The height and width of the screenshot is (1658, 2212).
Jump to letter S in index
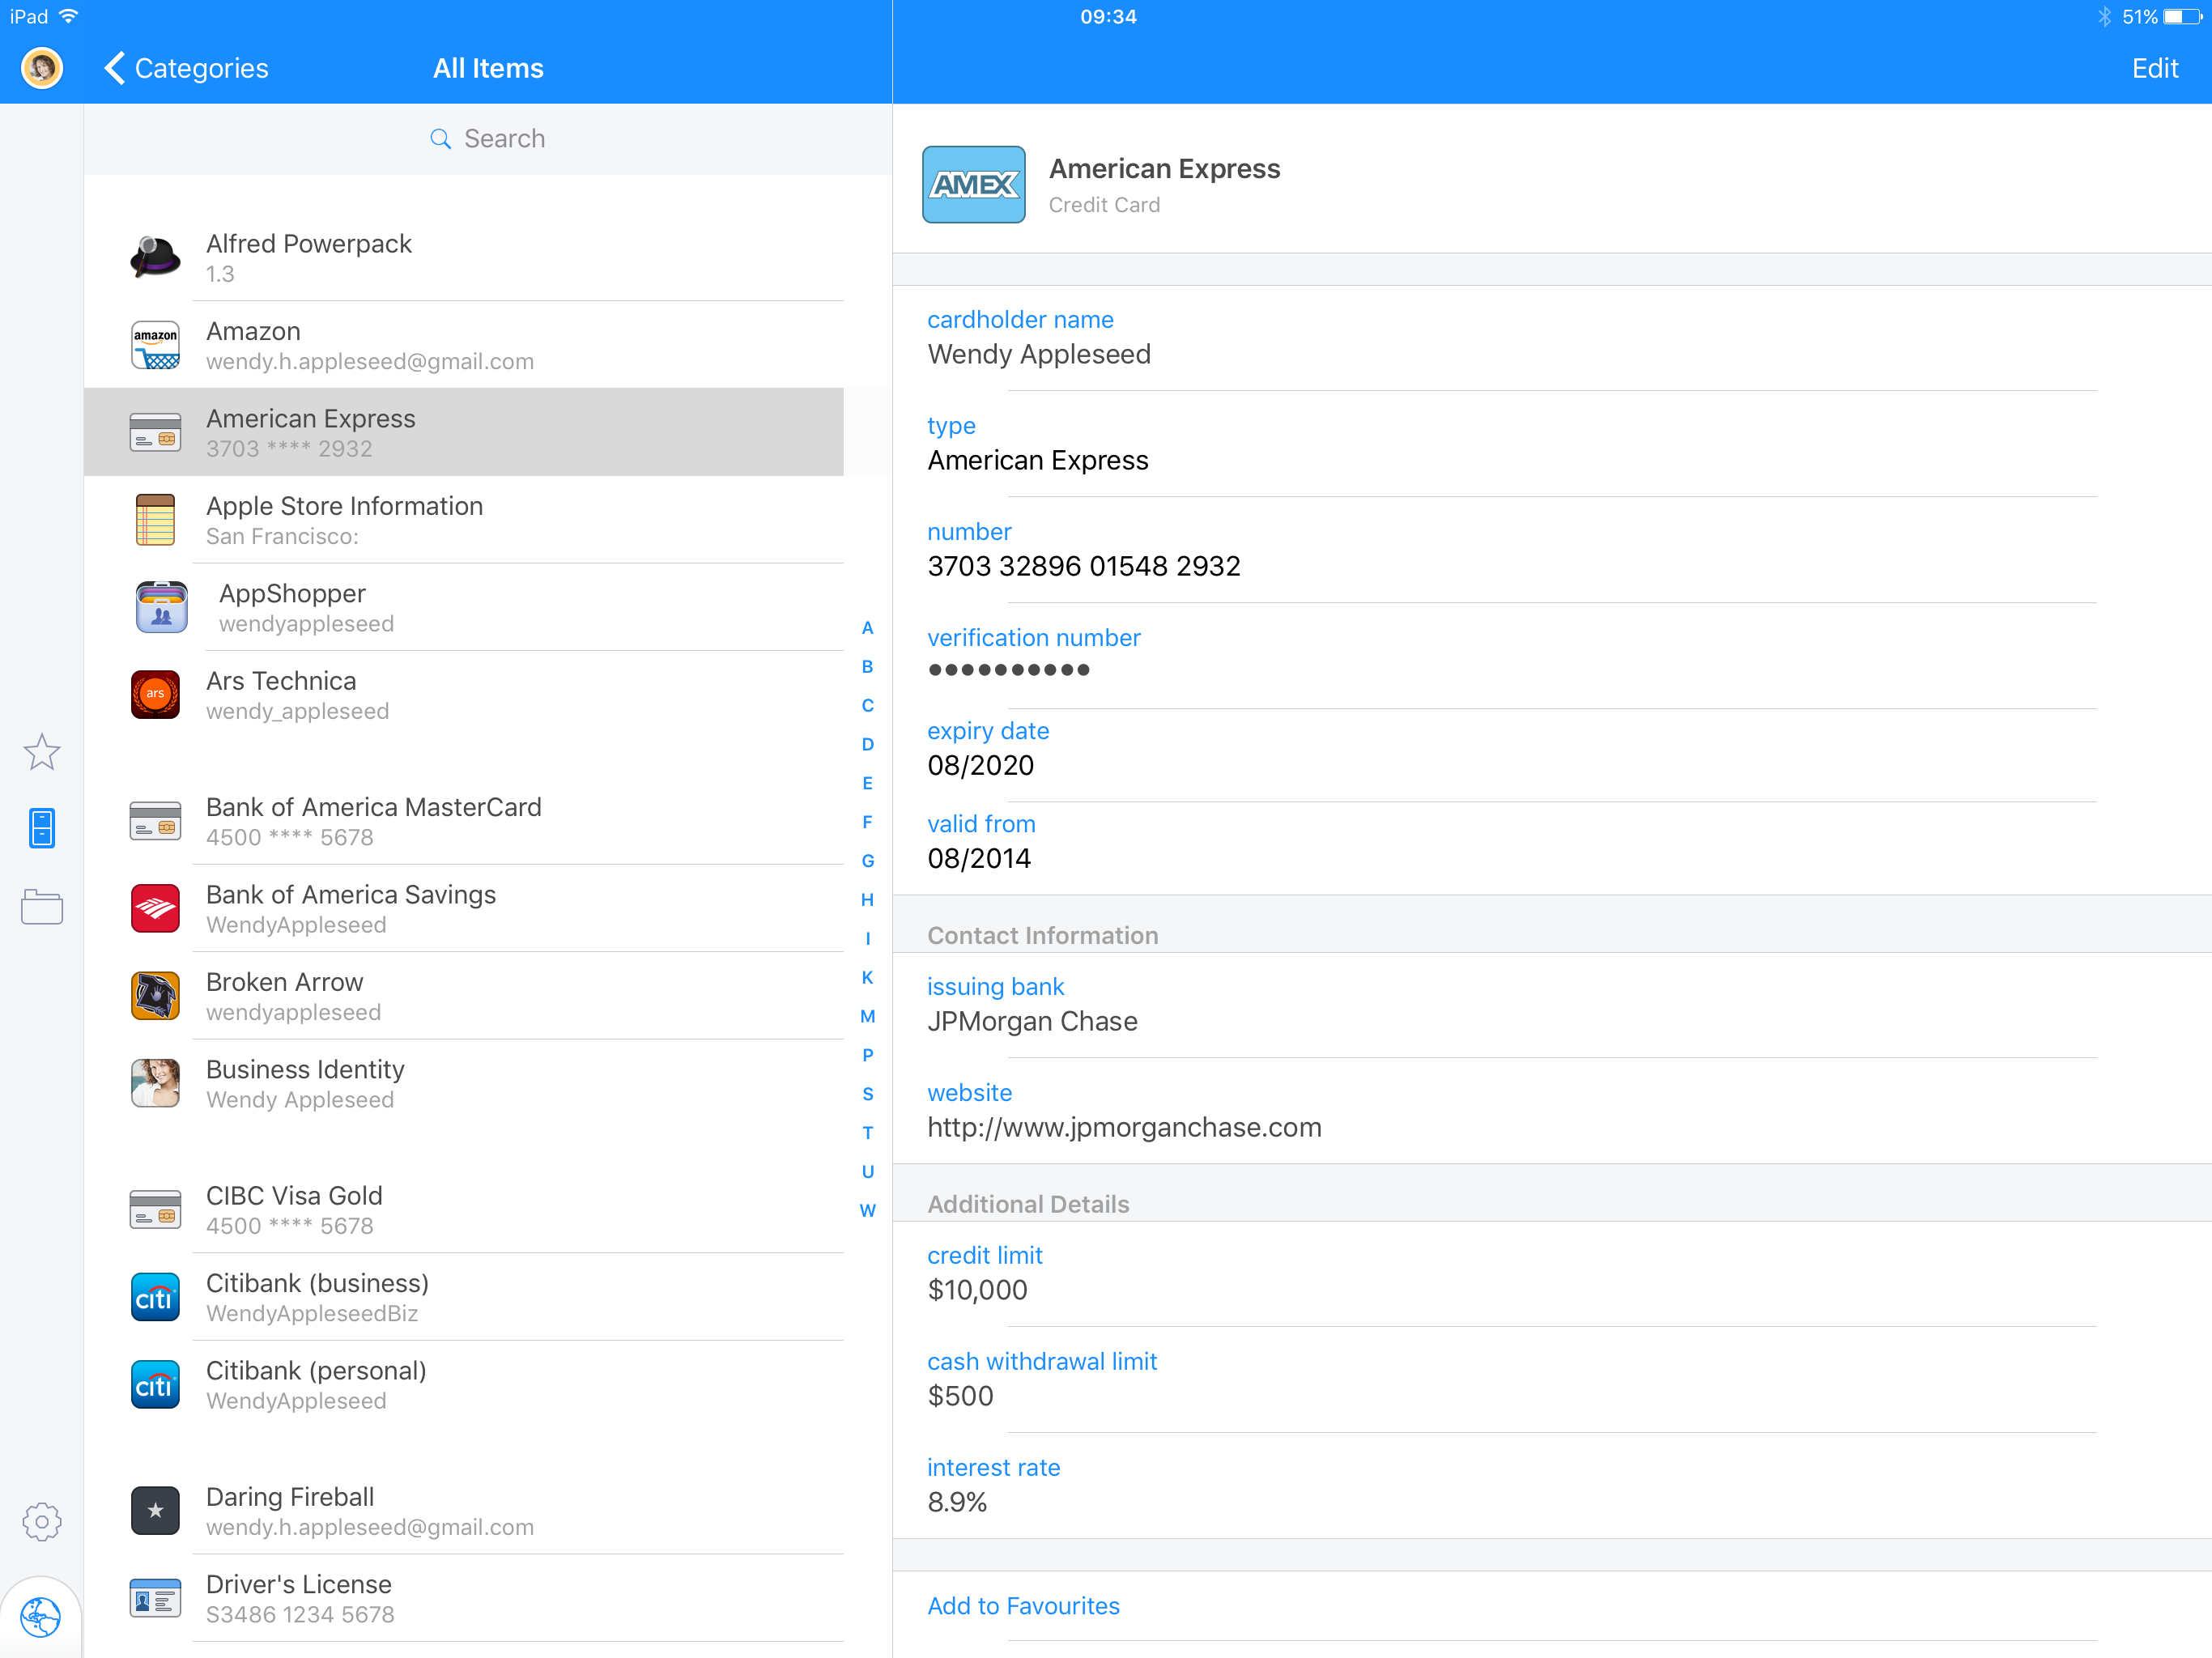(867, 1094)
